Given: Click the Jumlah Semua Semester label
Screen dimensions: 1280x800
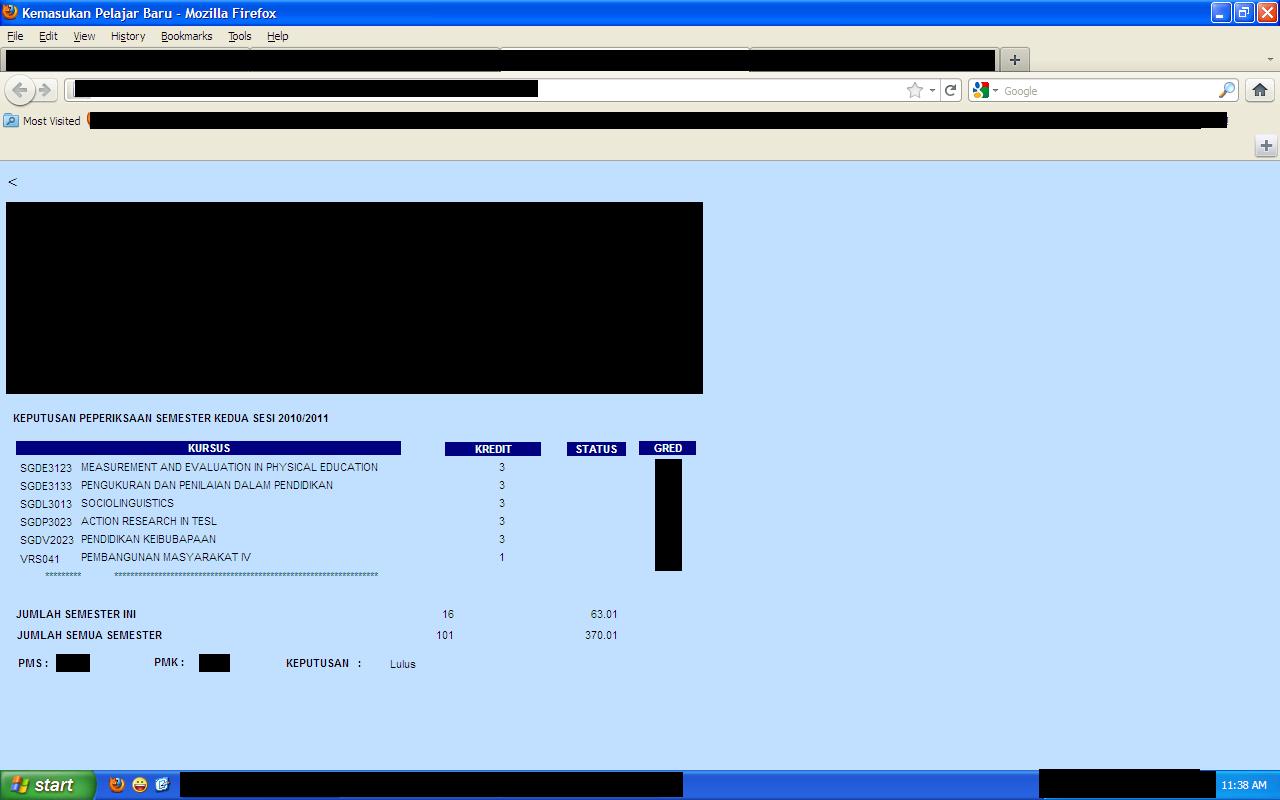Looking at the screenshot, I should pyautogui.click(x=89, y=635).
